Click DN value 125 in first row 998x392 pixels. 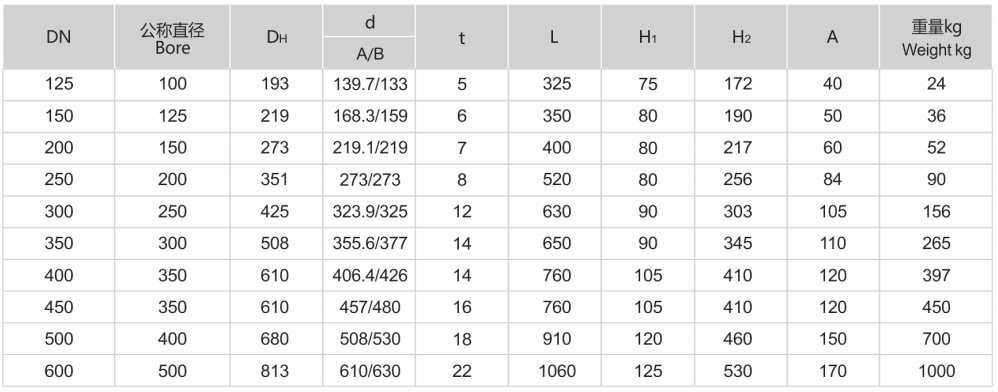tap(59, 85)
